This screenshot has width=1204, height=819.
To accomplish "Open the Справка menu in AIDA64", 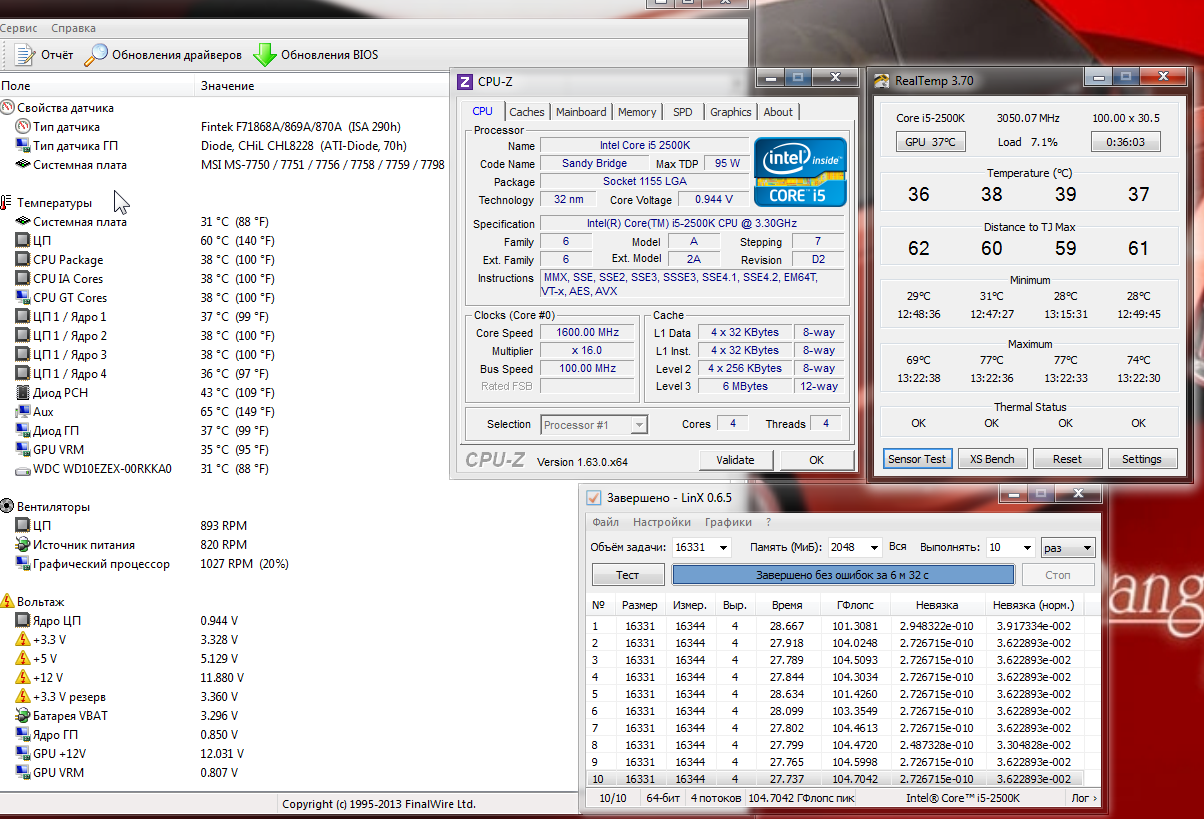I will click(74, 28).
